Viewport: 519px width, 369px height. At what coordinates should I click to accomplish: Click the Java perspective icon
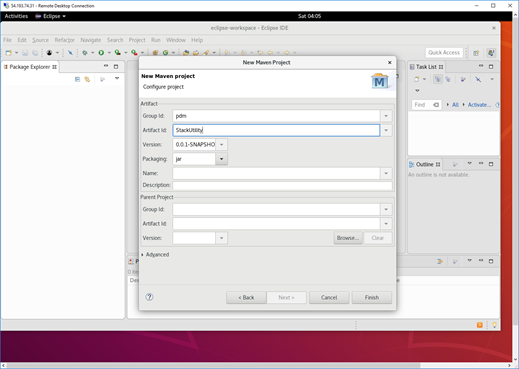click(x=491, y=53)
